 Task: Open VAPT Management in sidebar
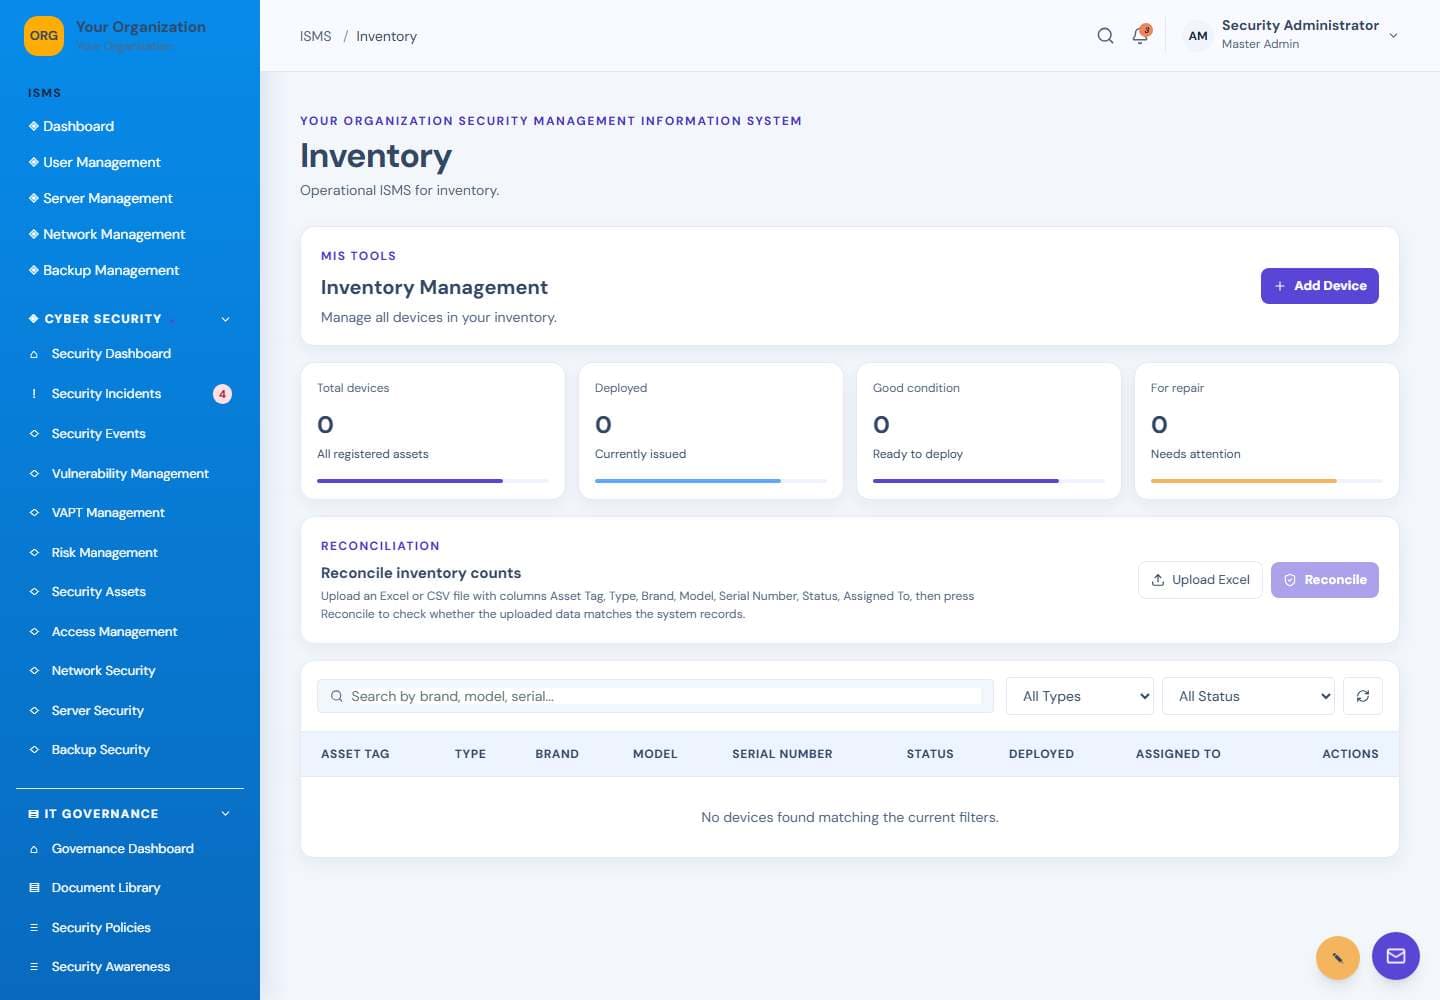click(108, 513)
